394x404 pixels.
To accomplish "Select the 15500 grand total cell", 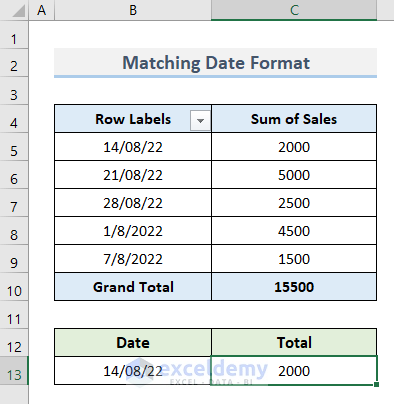I will [294, 287].
